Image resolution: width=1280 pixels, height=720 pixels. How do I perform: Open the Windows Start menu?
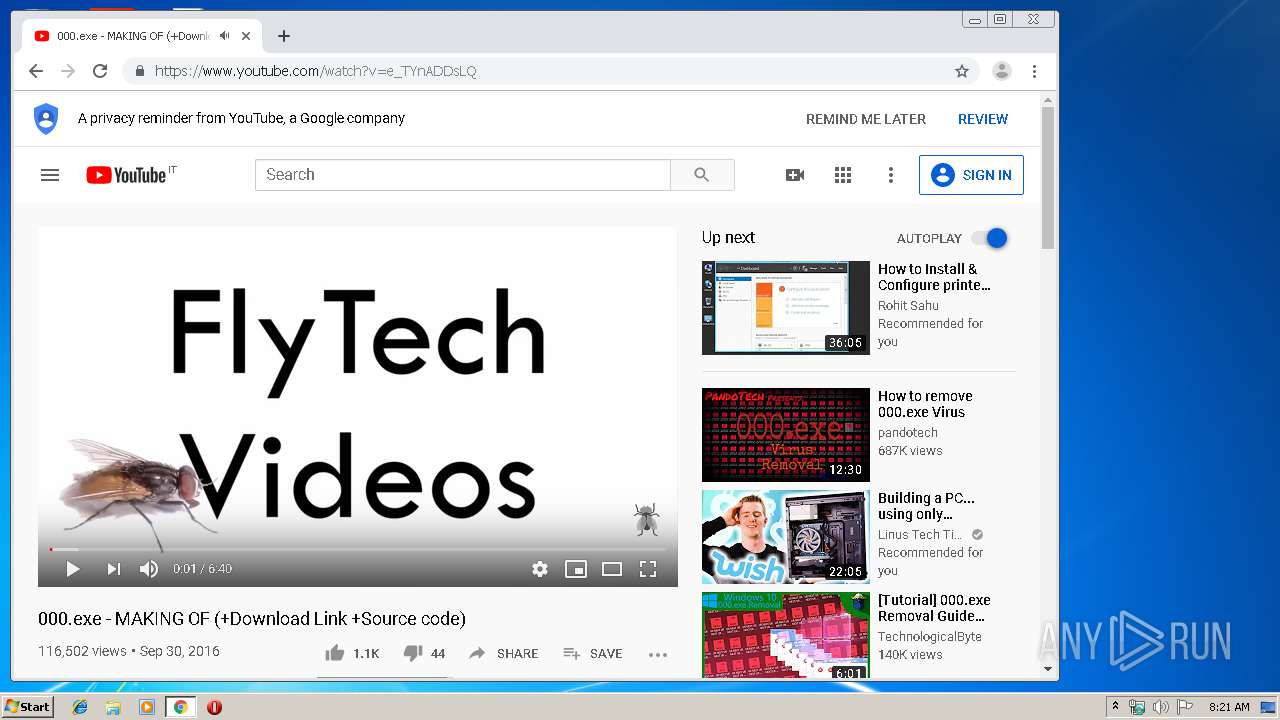(28, 707)
